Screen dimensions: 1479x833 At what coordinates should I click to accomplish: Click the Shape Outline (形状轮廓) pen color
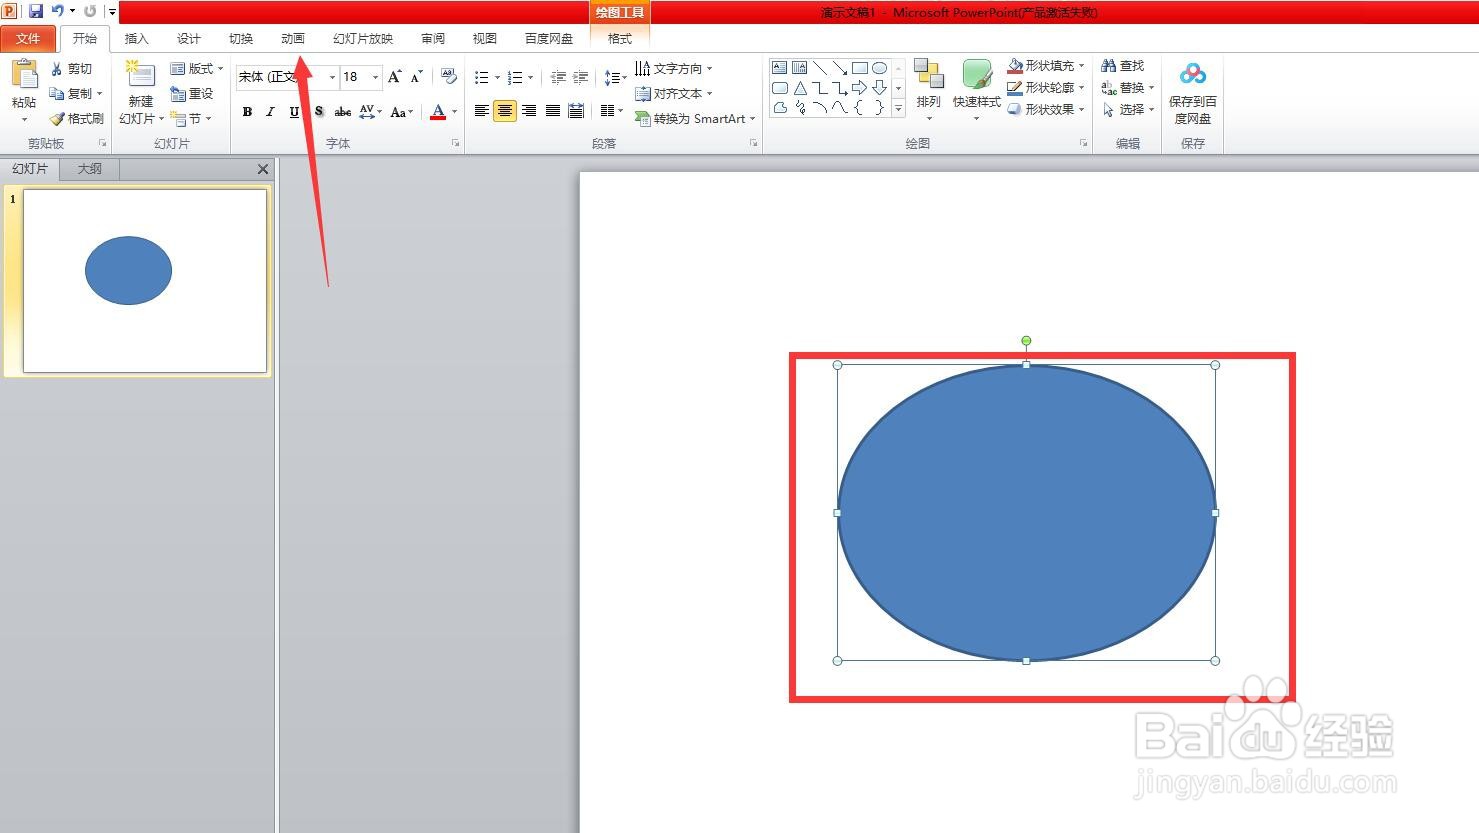1015,87
